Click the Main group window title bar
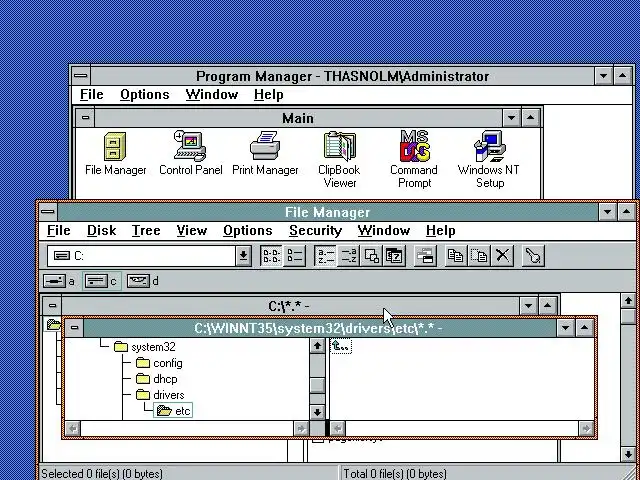 point(298,118)
